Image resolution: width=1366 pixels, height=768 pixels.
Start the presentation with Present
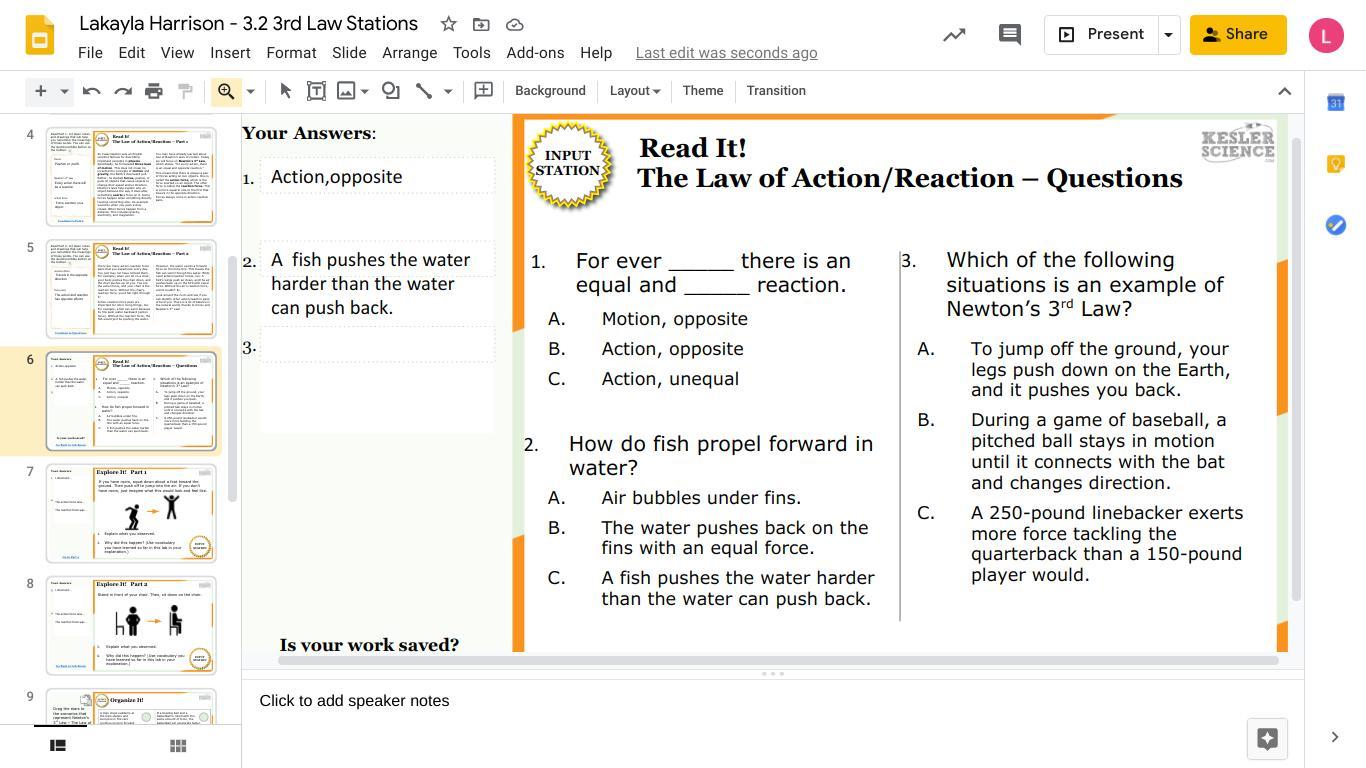pos(1101,35)
